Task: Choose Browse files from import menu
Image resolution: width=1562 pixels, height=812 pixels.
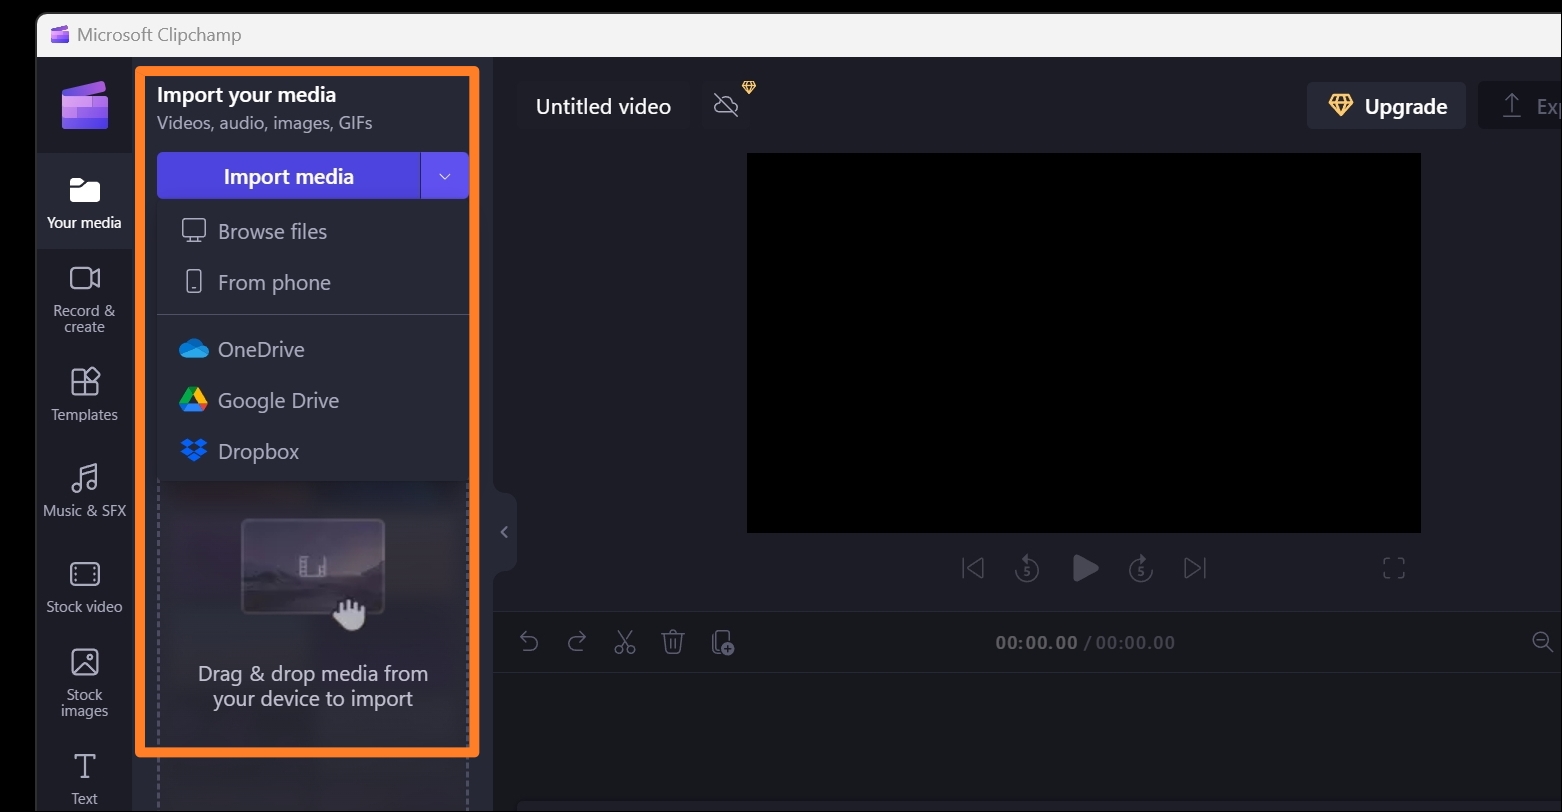Action: 313,231
